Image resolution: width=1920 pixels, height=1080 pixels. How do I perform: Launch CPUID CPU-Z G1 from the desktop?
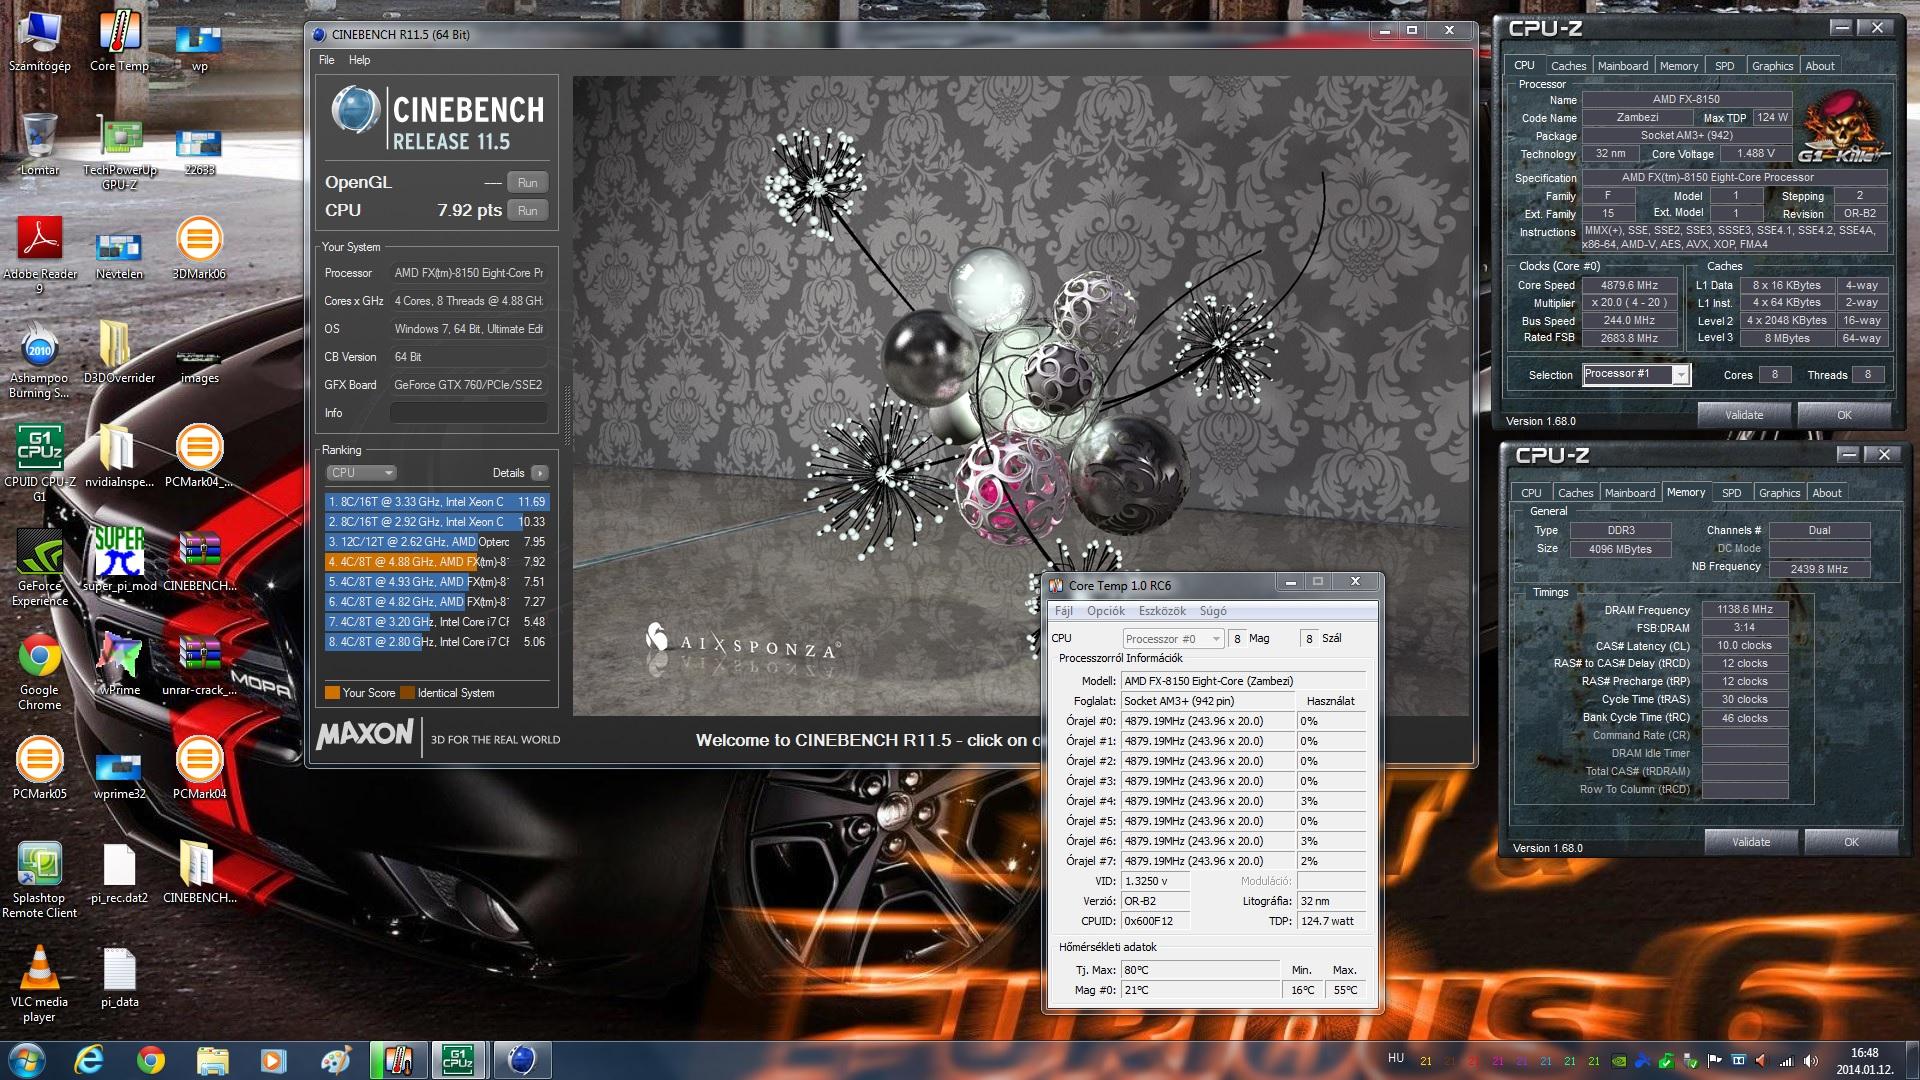click(39, 463)
